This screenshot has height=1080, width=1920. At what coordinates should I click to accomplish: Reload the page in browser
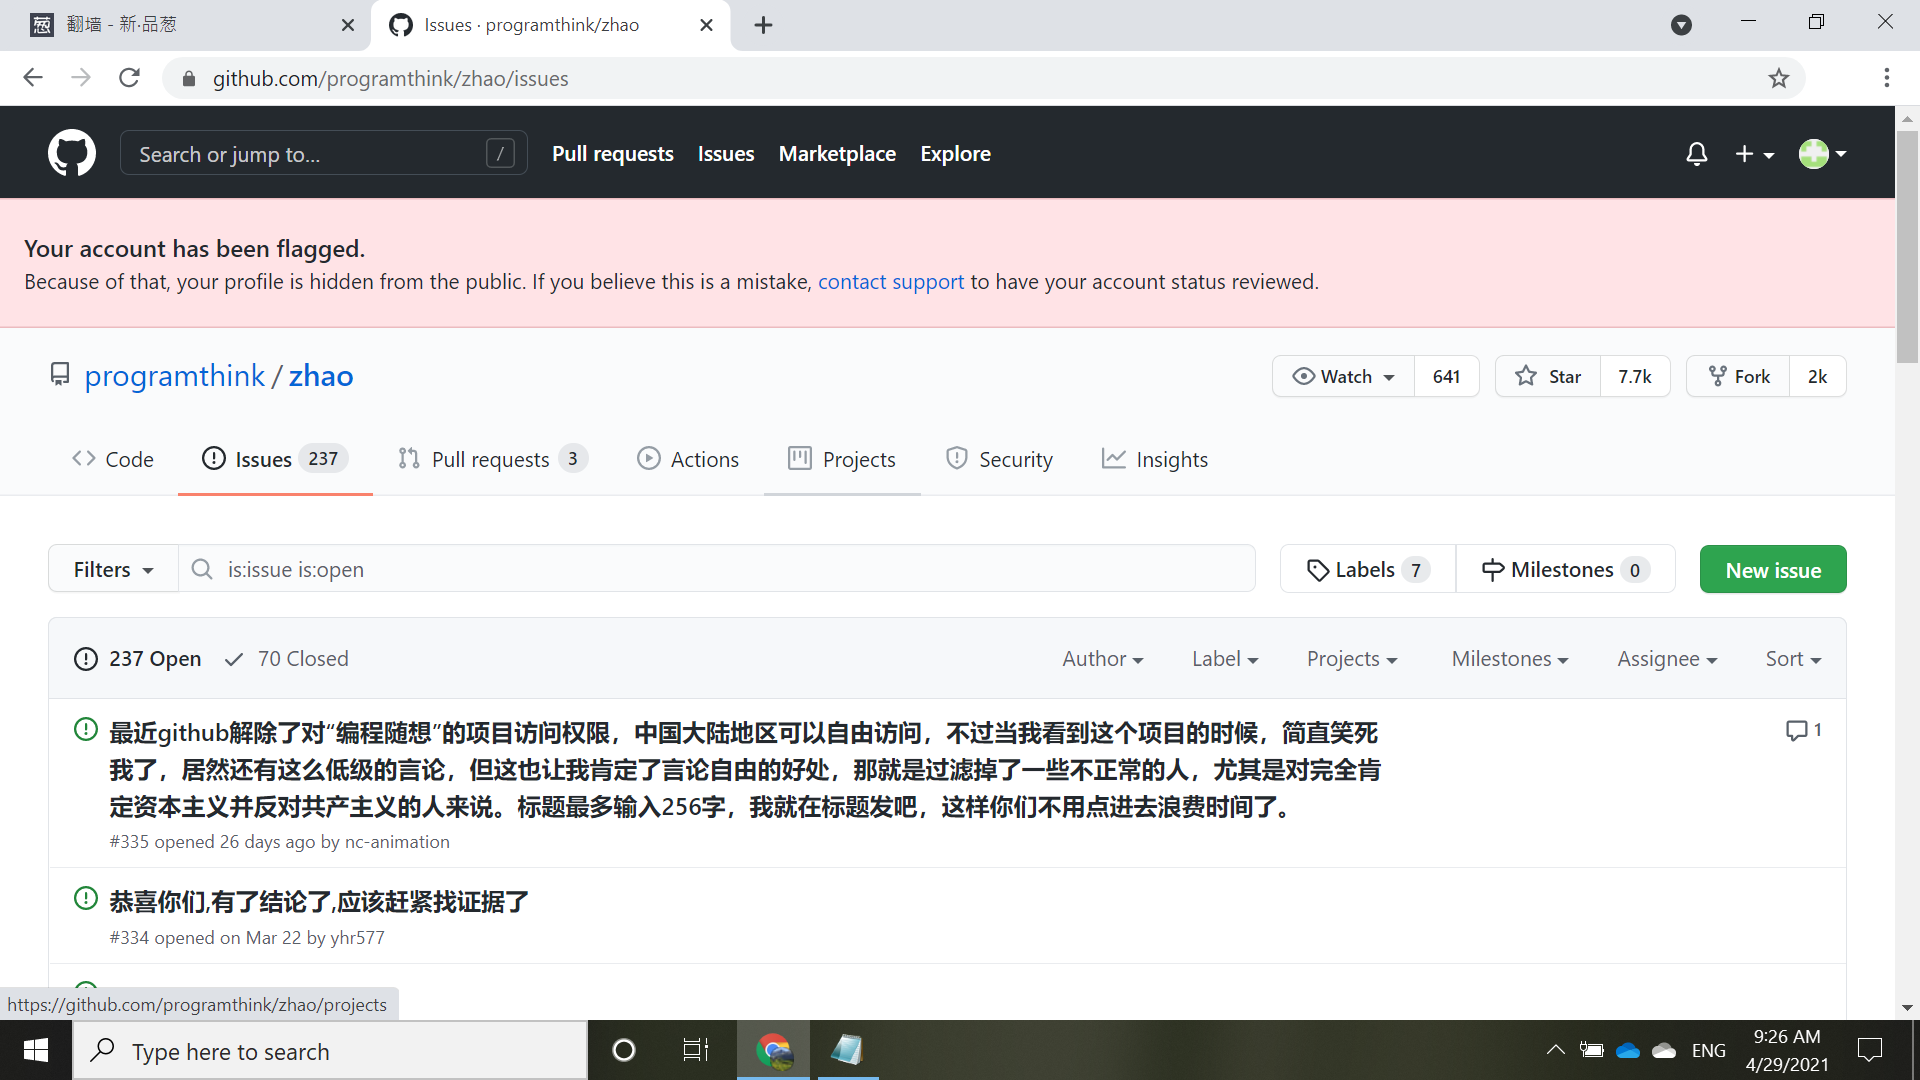click(129, 78)
